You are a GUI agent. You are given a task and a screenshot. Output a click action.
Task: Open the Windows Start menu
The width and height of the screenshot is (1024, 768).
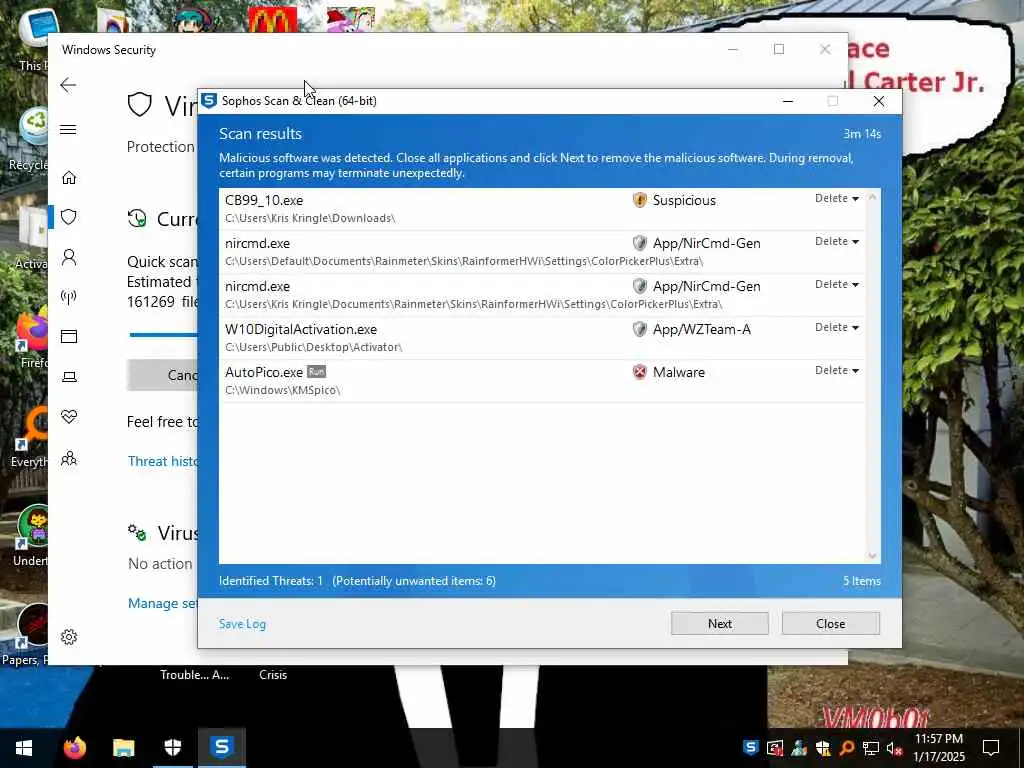(24, 748)
